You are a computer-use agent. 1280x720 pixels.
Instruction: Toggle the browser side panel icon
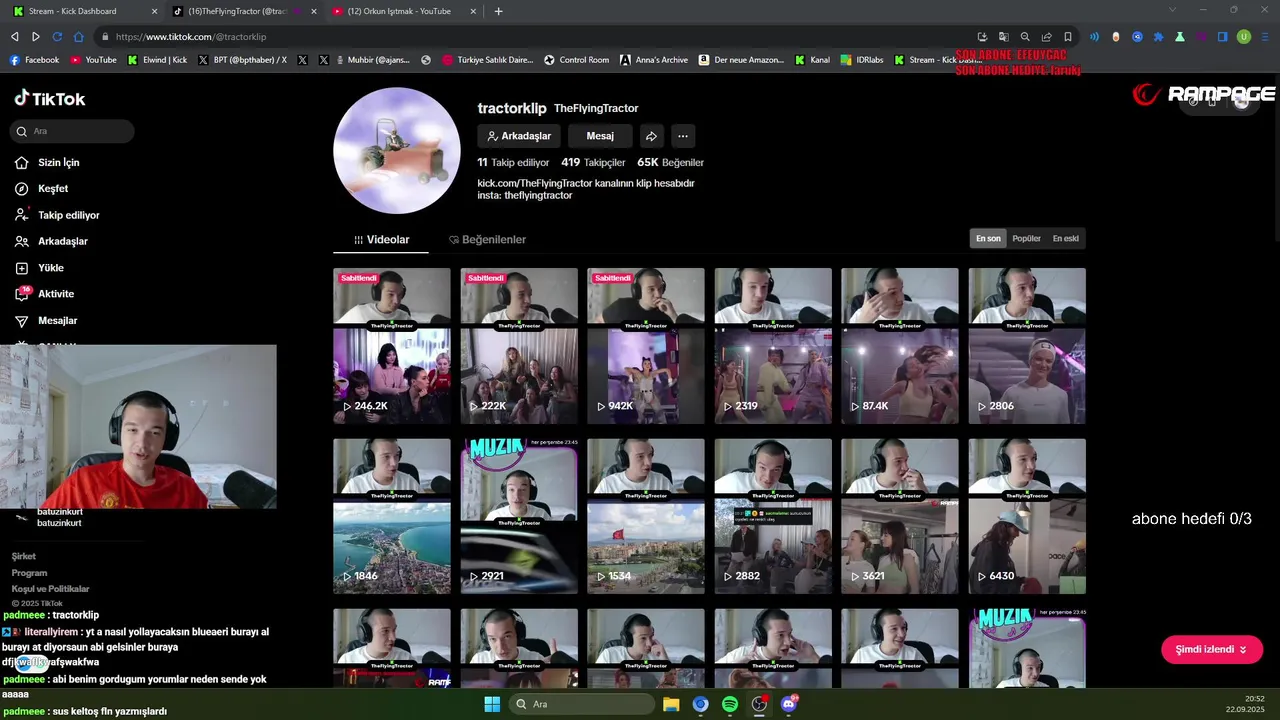1222,37
